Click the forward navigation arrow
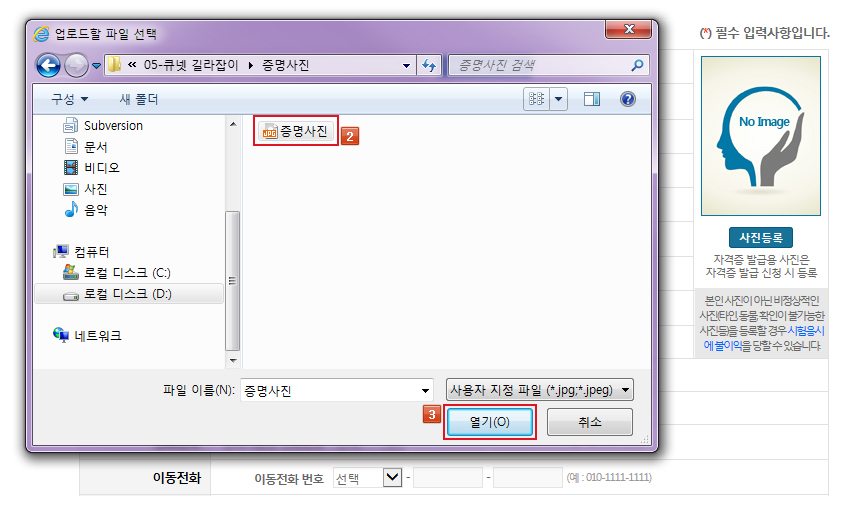 [76, 65]
